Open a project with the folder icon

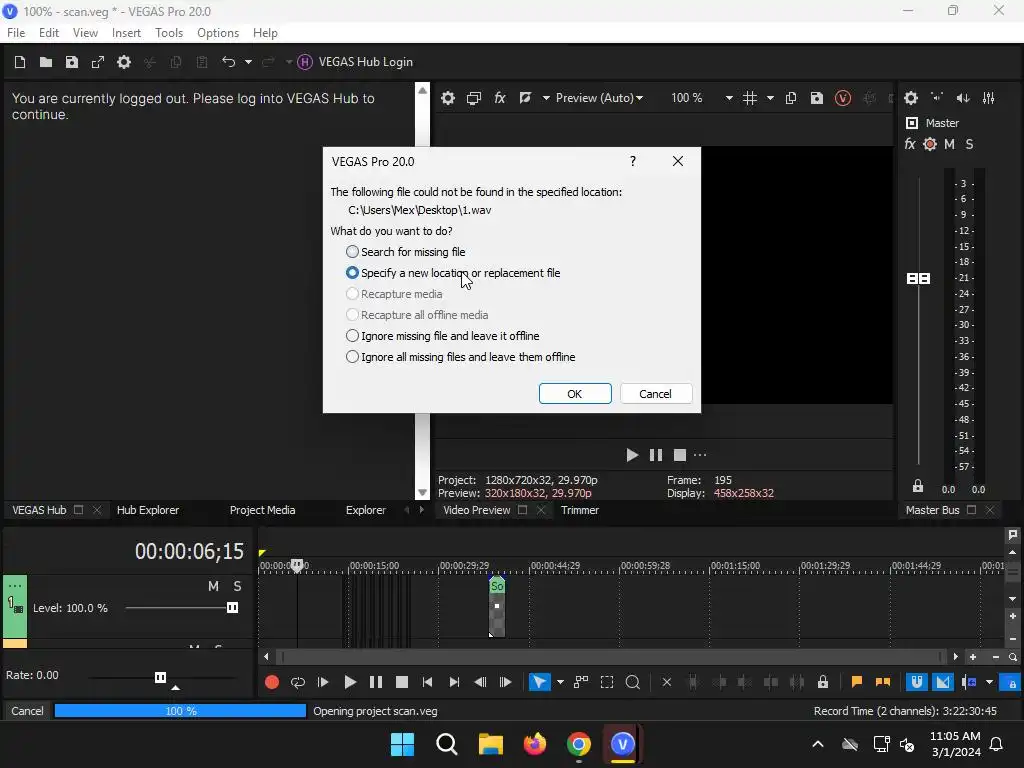point(46,62)
